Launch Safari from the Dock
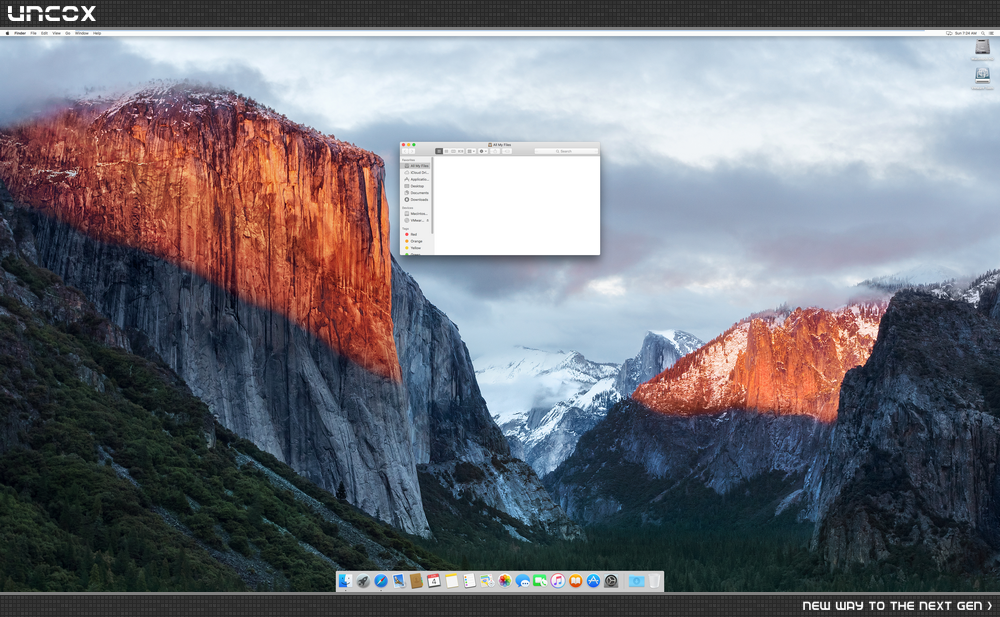Image resolution: width=1000 pixels, height=617 pixels. point(381,581)
